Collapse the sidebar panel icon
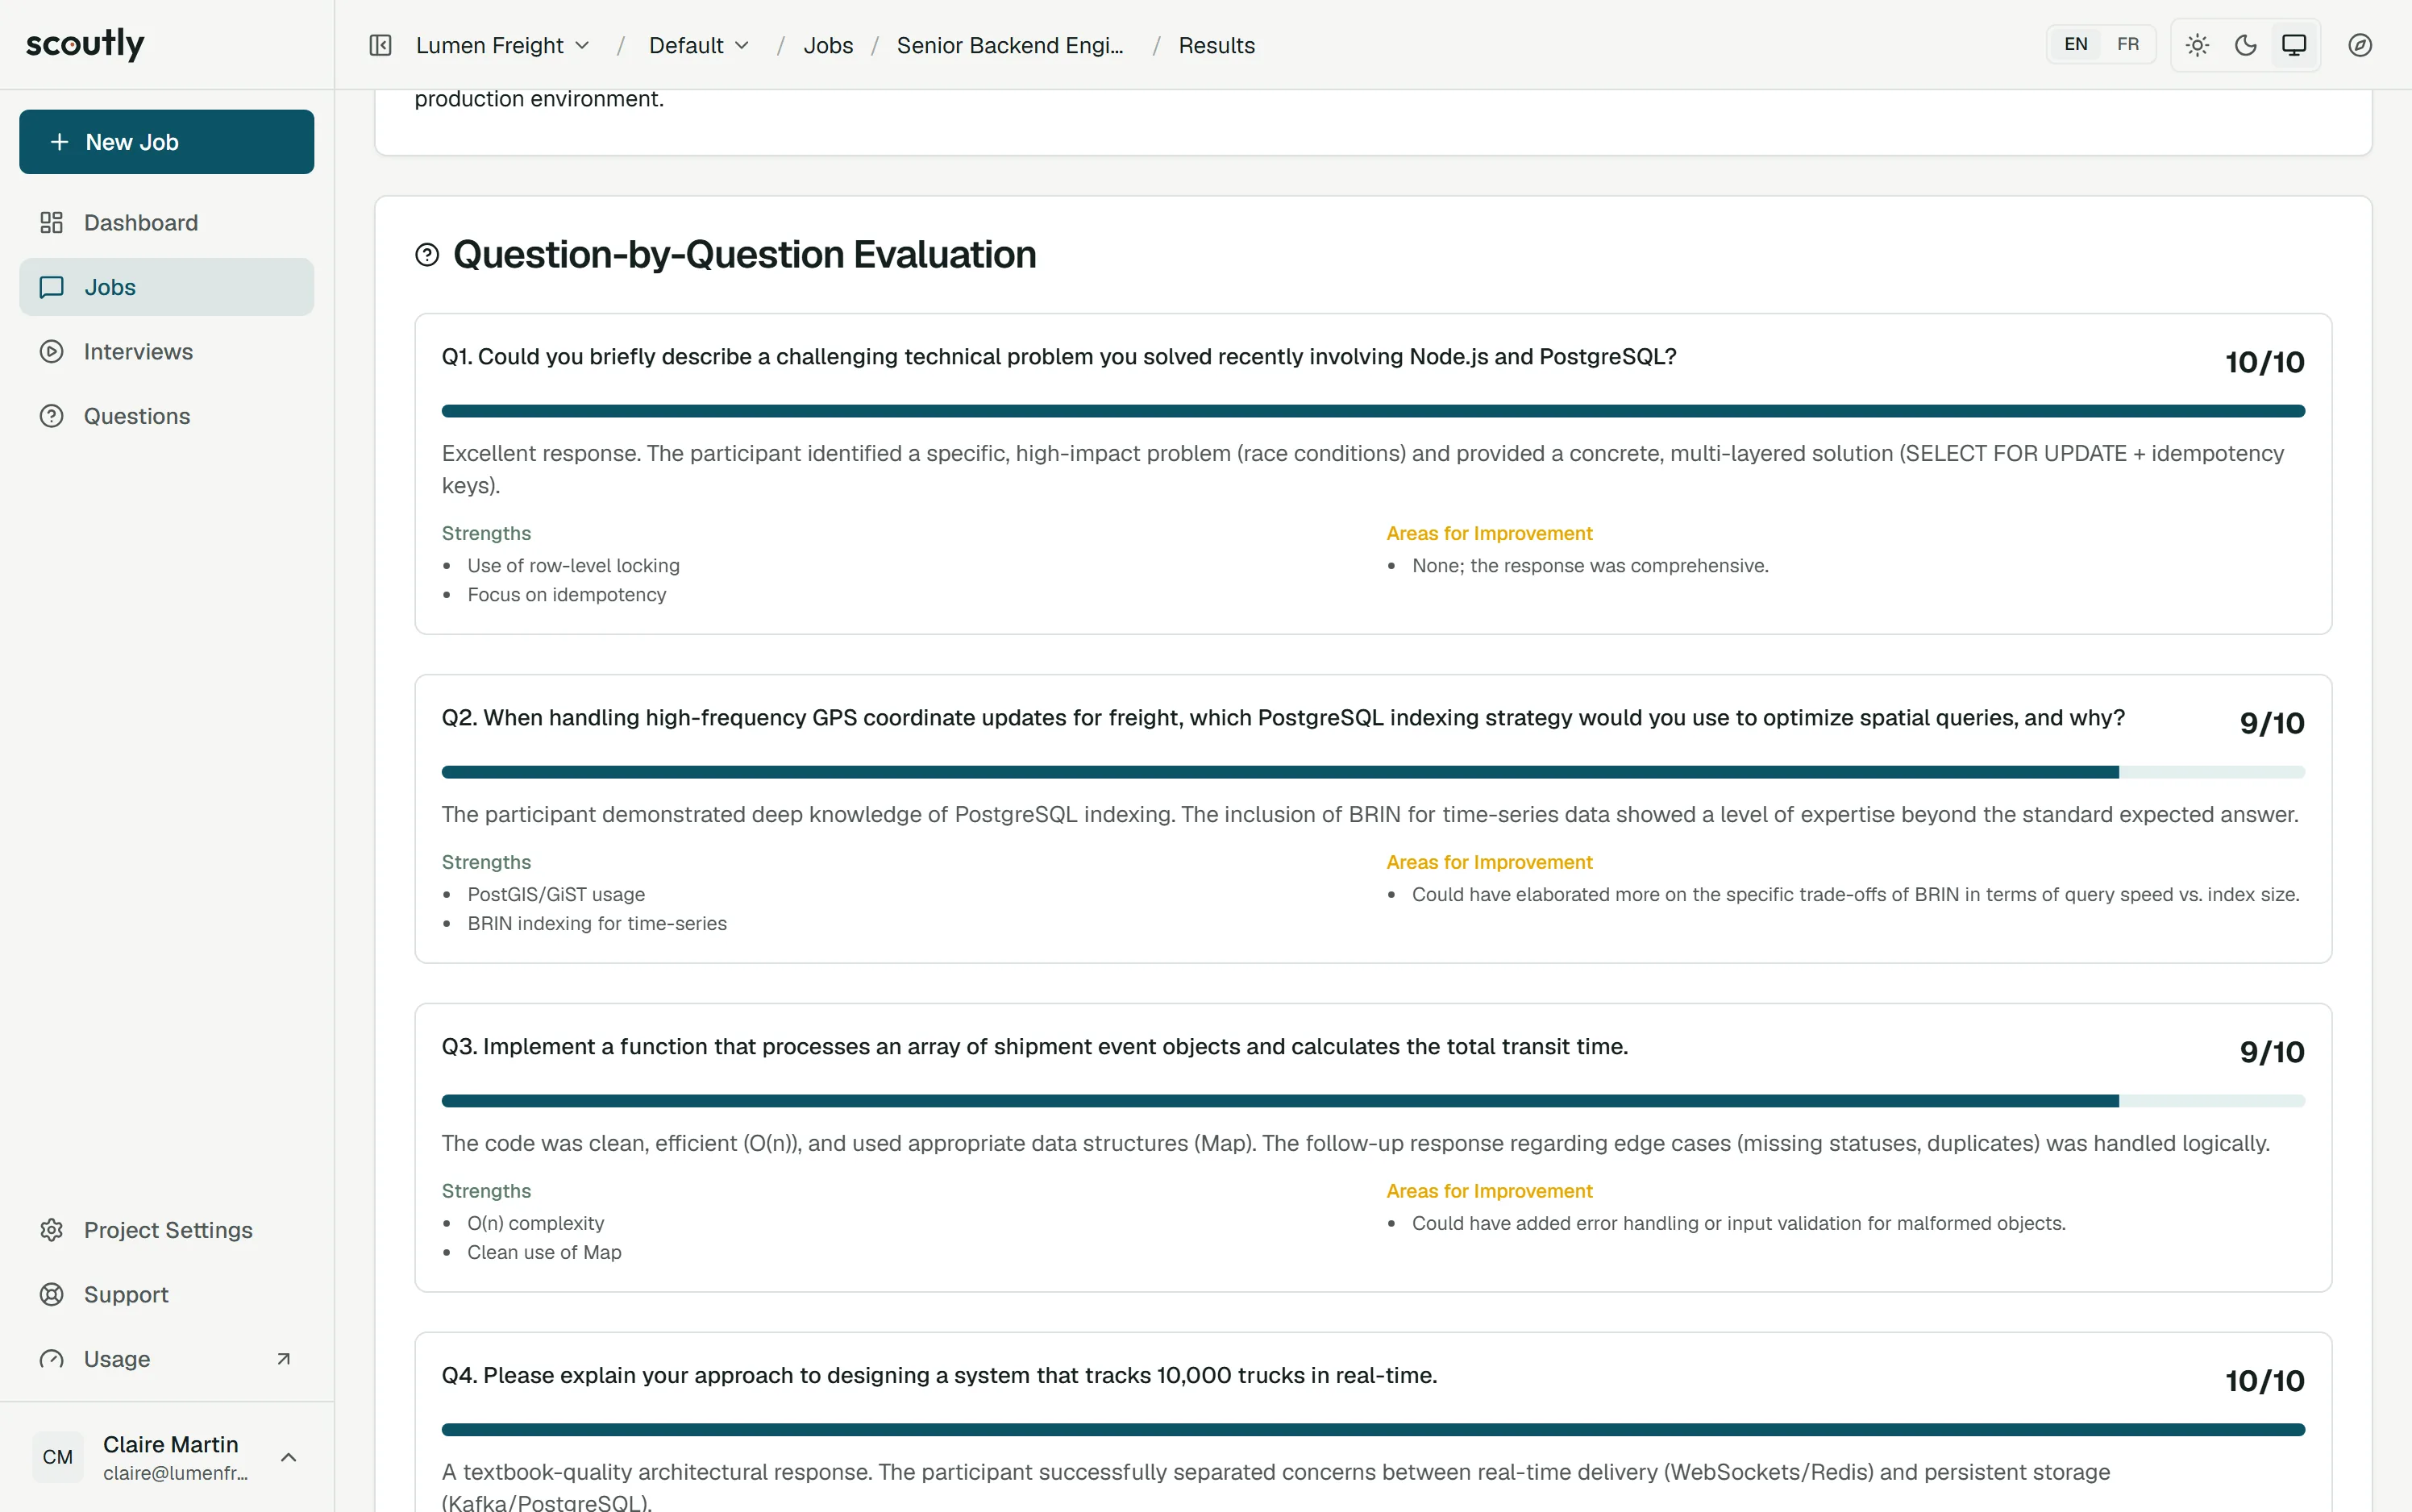Viewport: 2412px width, 1512px height. pyautogui.click(x=380, y=45)
